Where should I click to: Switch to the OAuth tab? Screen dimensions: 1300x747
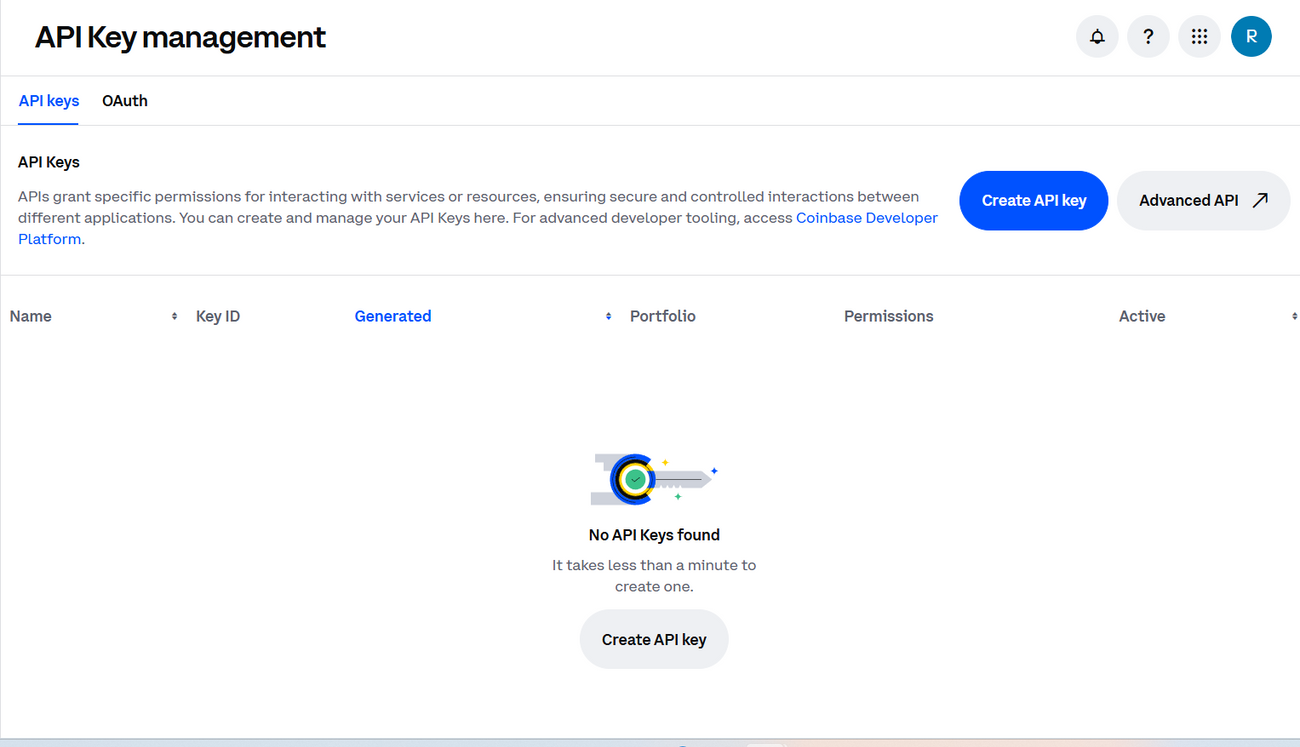point(124,101)
